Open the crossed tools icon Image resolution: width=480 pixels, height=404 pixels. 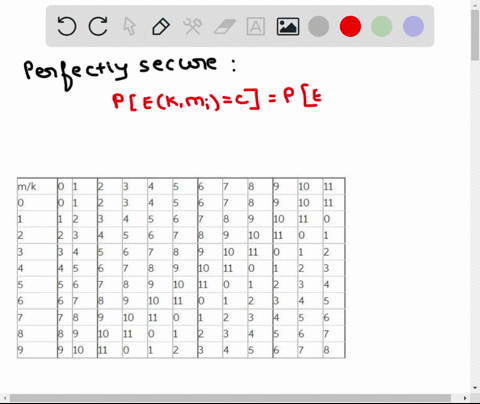point(192,26)
